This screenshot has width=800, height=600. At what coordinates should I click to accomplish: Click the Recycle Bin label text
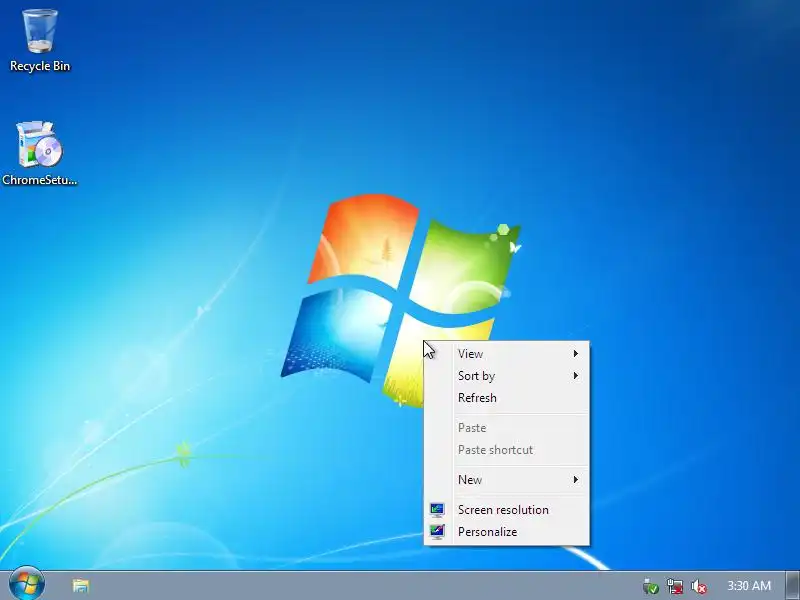coord(40,66)
